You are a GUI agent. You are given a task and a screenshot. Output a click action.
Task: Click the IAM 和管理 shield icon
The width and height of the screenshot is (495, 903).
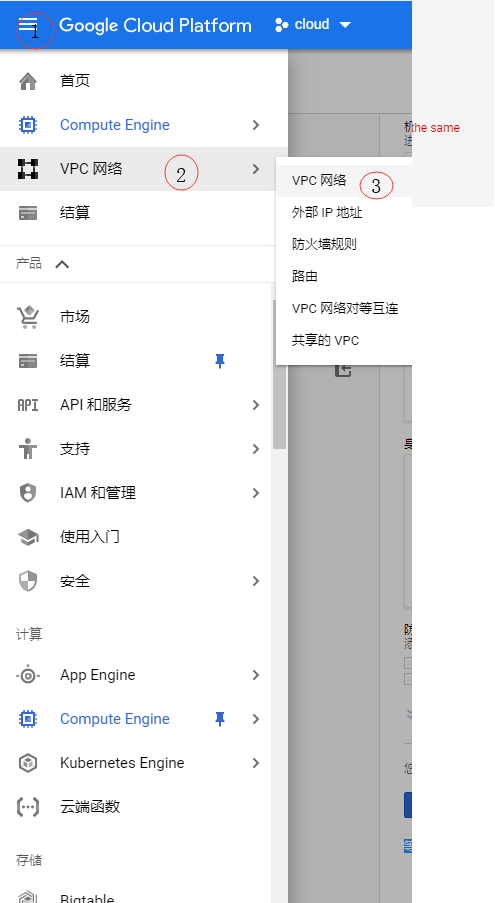click(x=28, y=493)
